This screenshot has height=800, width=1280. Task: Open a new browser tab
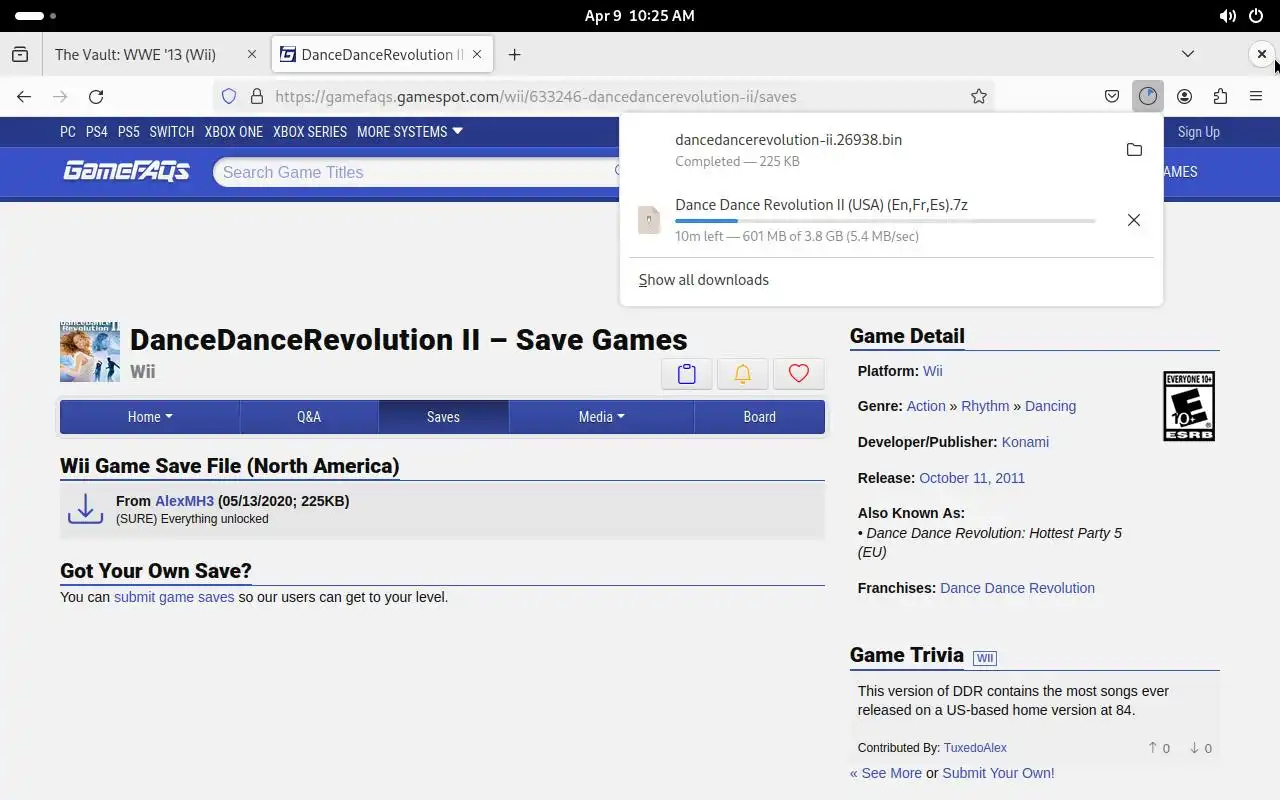point(514,55)
